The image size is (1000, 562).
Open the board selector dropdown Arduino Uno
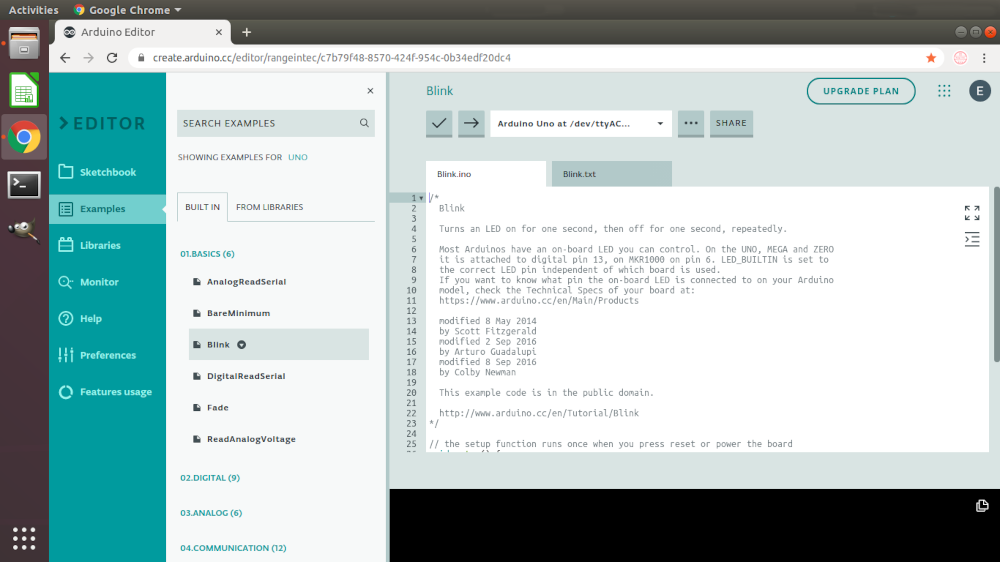[x=580, y=123]
